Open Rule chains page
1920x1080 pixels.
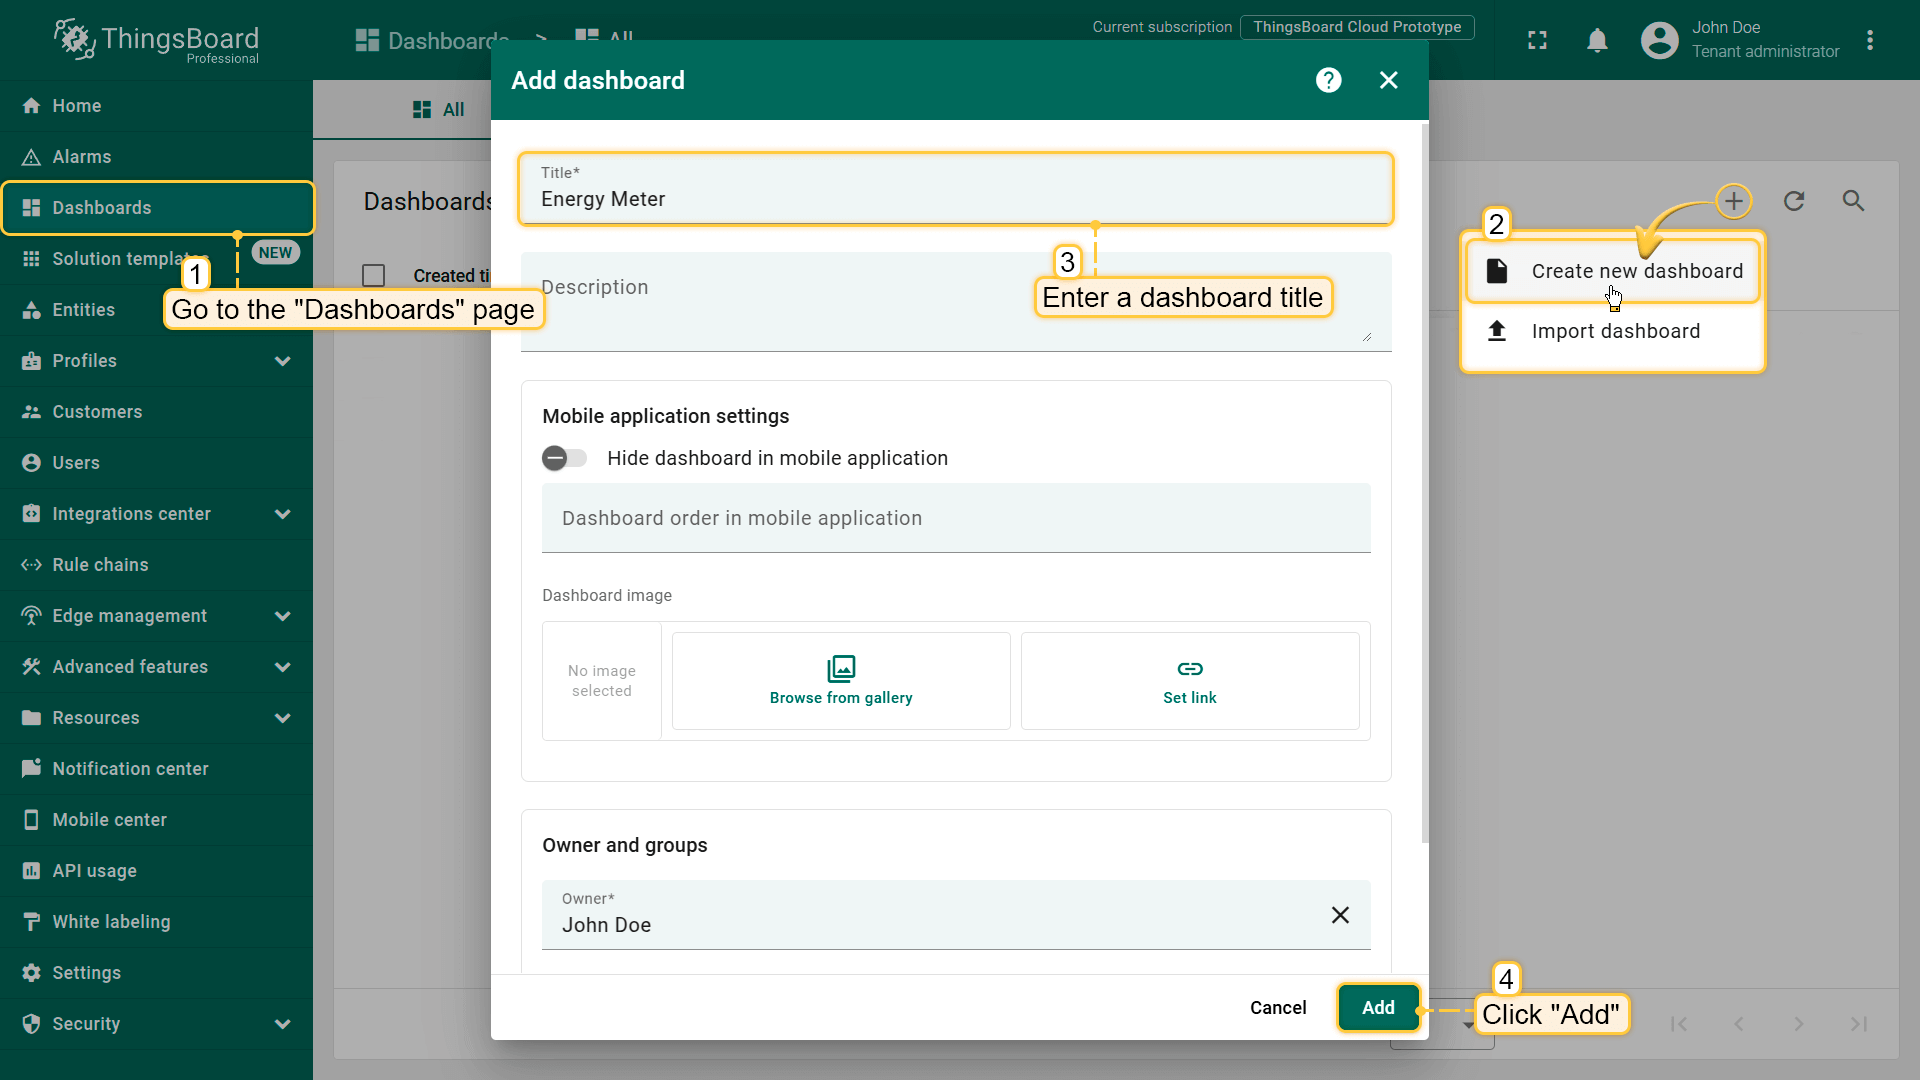(x=156, y=565)
